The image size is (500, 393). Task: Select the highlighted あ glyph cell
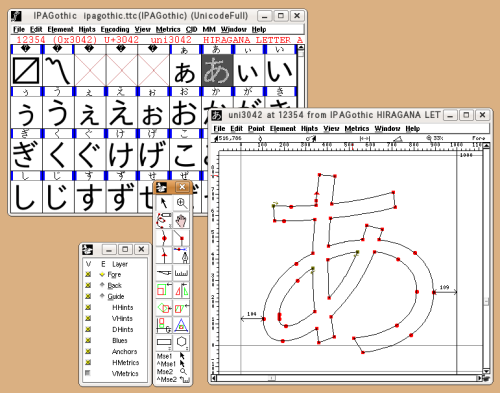217,70
